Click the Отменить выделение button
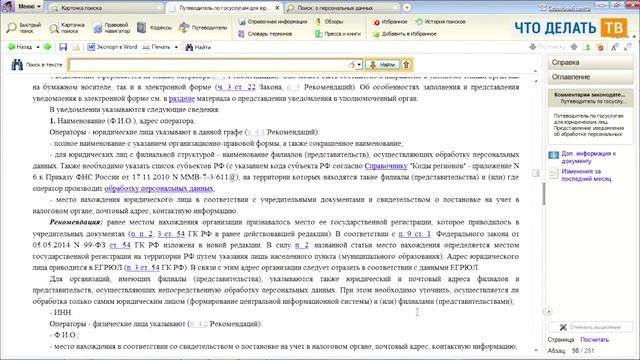 tap(590, 327)
